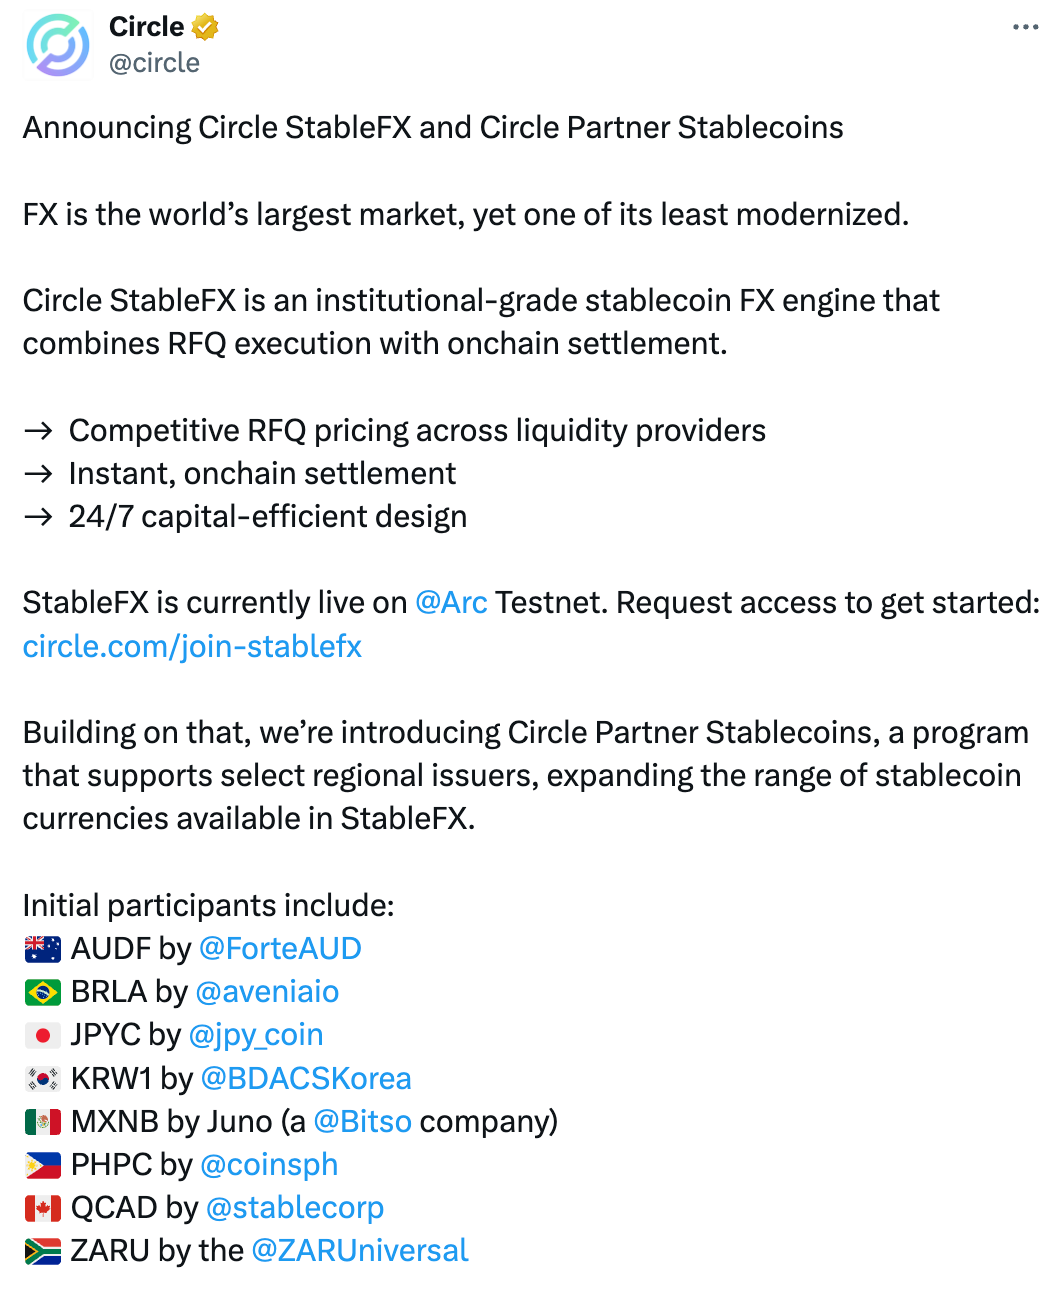Screen dimensions: 1062x1308
Task: Click the Brazilian flag emoji beside BRLA
Action: (x=43, y=992)
